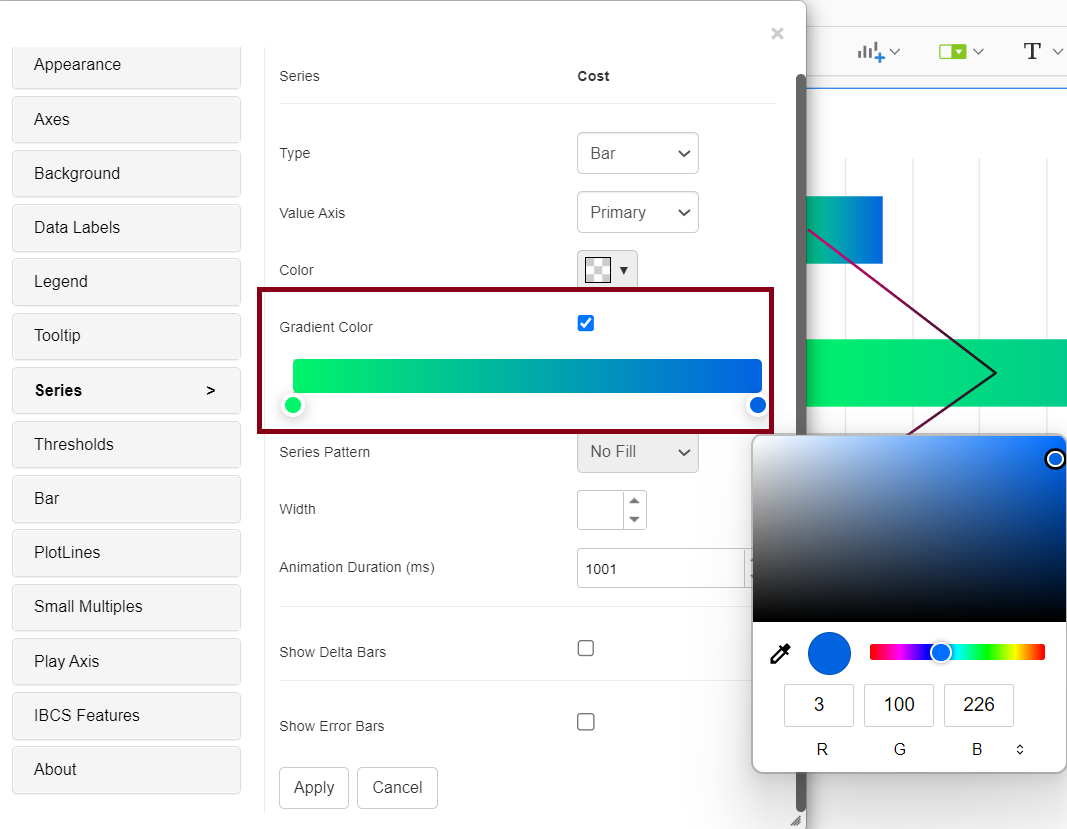This screenshot has height=829, width=1067.
Task: Click the Cancel button
Action: (x=397, y=788)
